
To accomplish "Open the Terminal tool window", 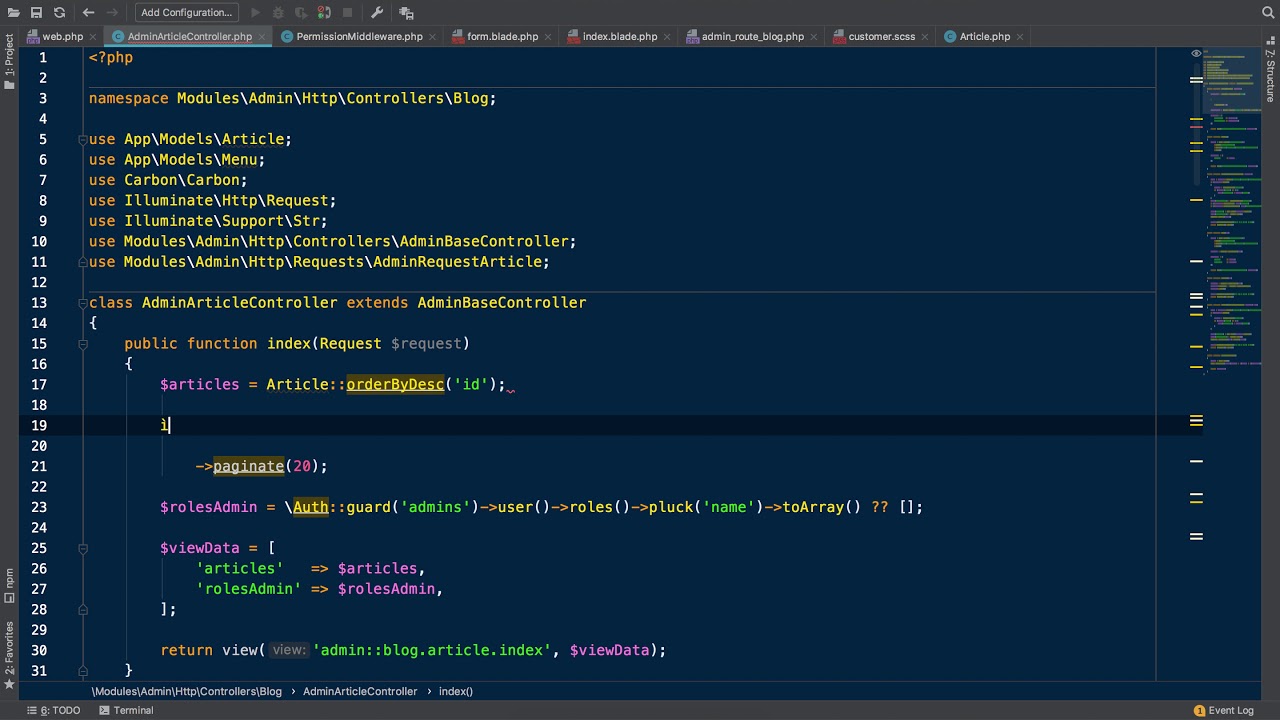I will [126, 710].
